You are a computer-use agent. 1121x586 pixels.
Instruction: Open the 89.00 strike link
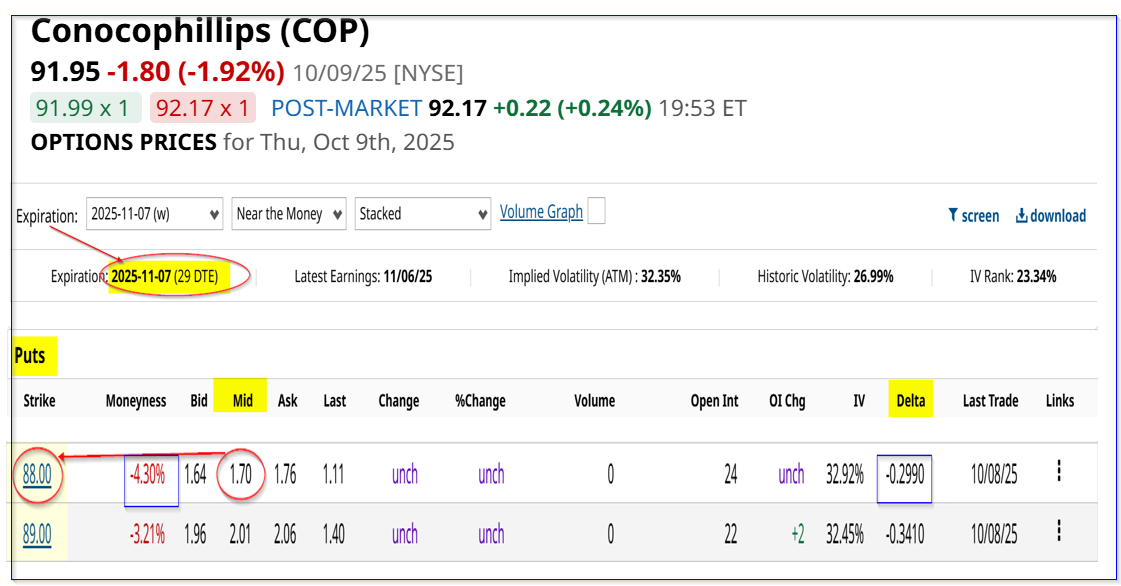(x=37, y=534)
